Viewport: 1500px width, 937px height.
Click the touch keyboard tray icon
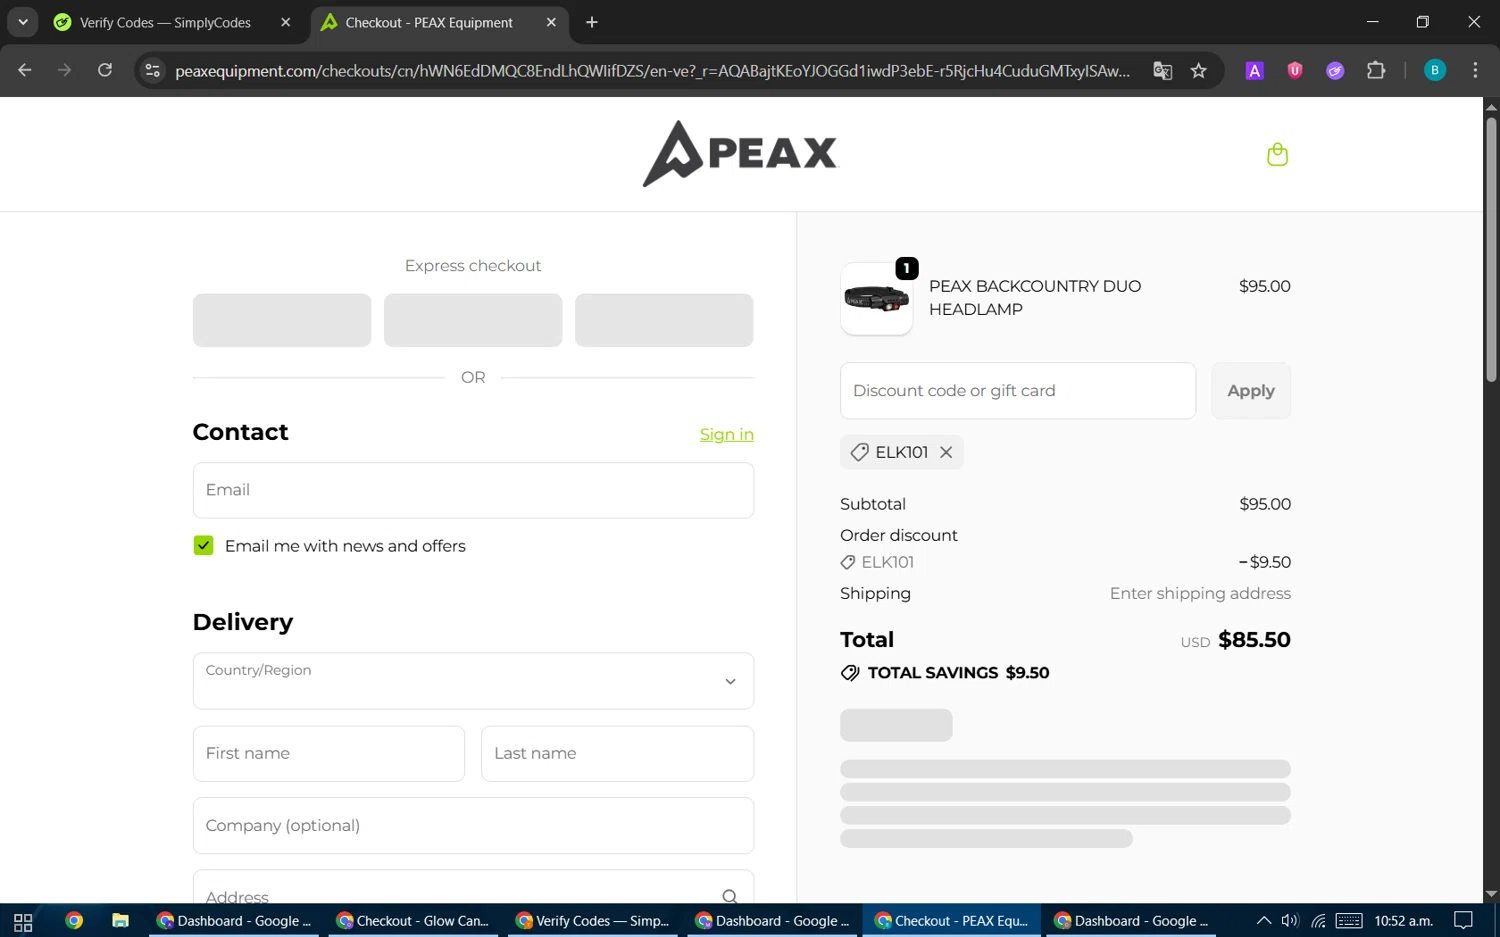(1349, 921)
